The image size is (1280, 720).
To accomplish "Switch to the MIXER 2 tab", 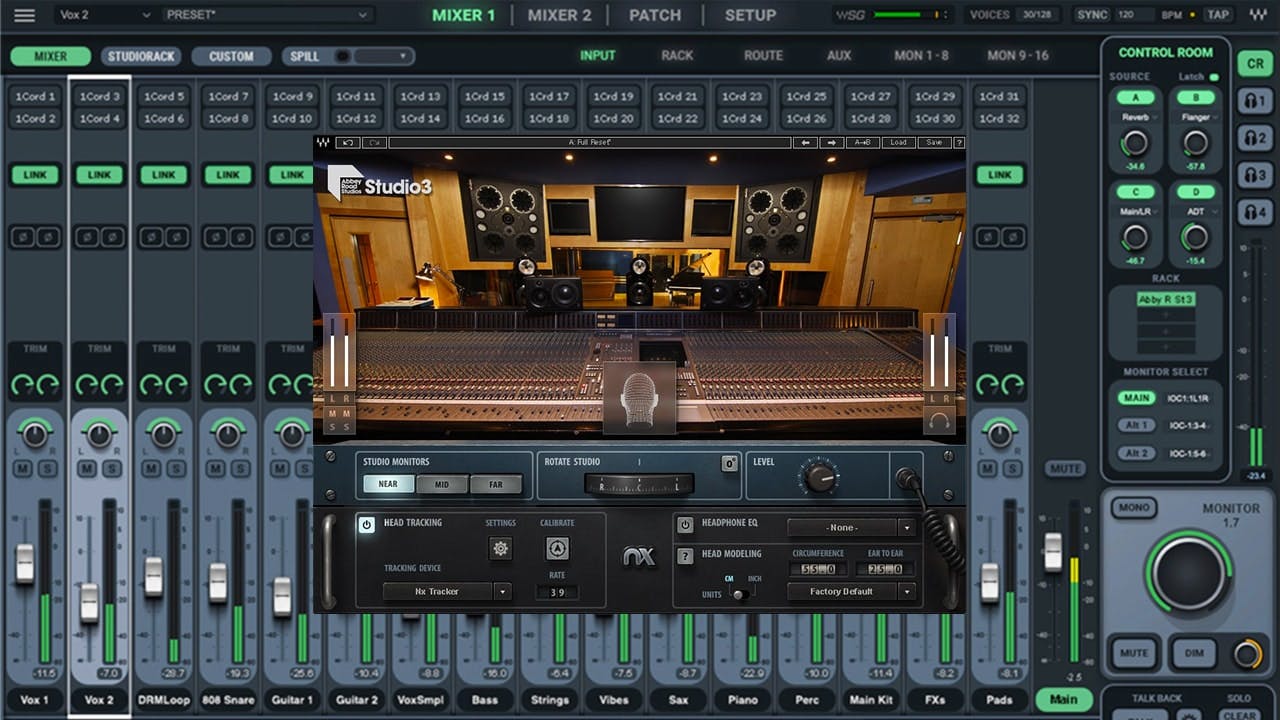I will [x=559, y=15].
